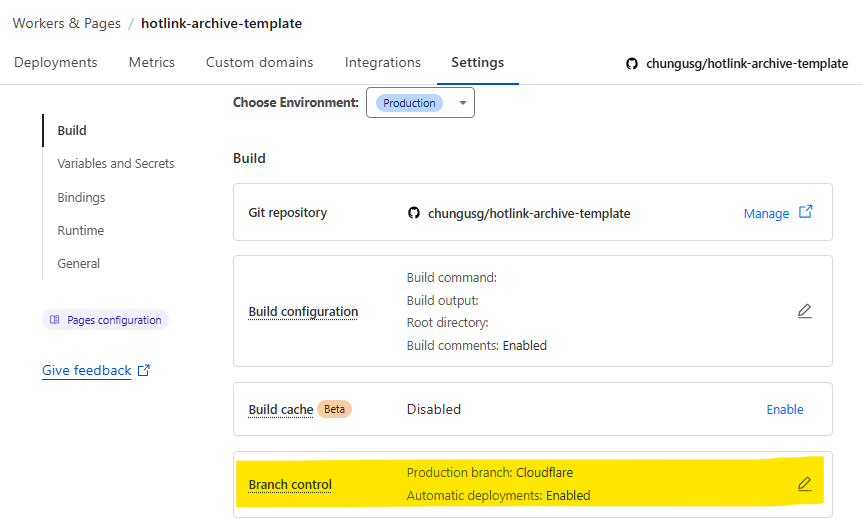862x525 pixels.
Task: Click the Enable link for Build cache
Action: [x=785, y=409]
